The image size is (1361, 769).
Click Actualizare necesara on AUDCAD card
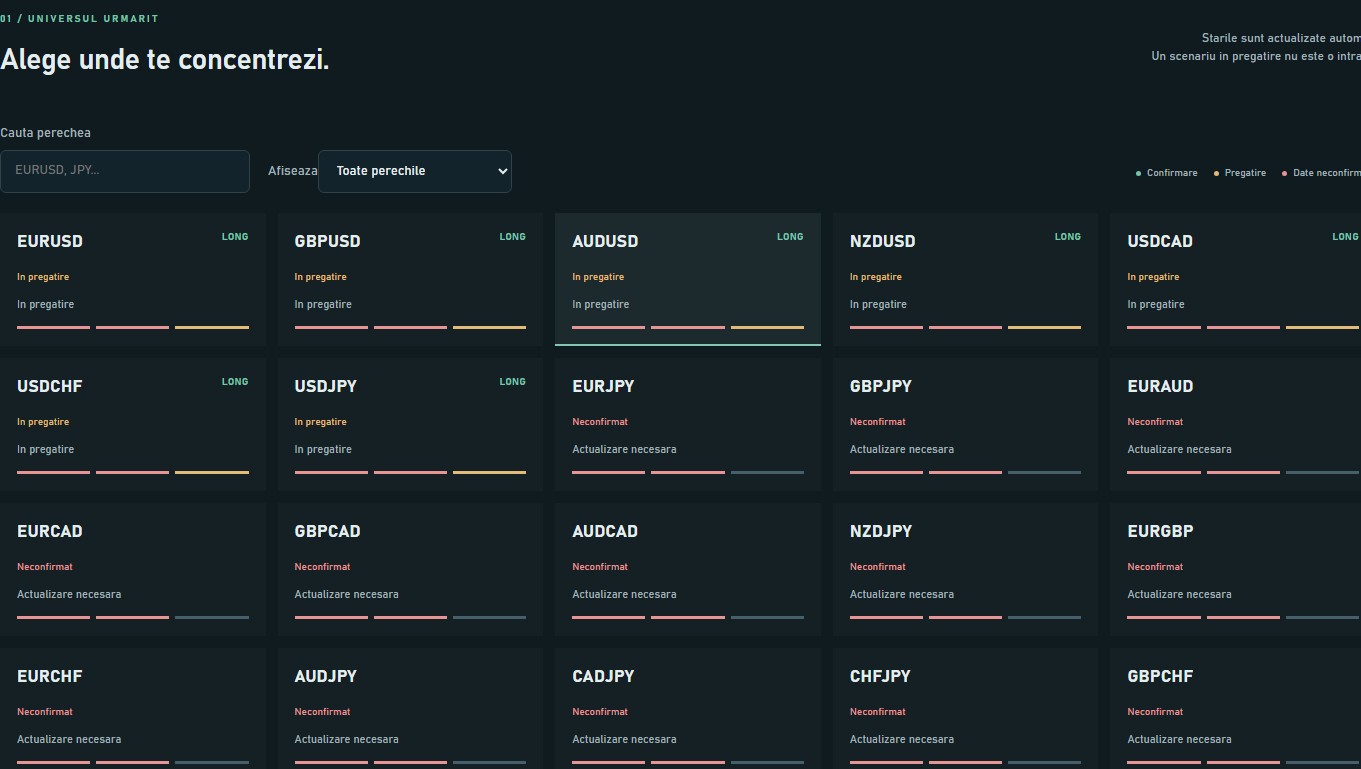pyautogui.click(x=624, y=595)
